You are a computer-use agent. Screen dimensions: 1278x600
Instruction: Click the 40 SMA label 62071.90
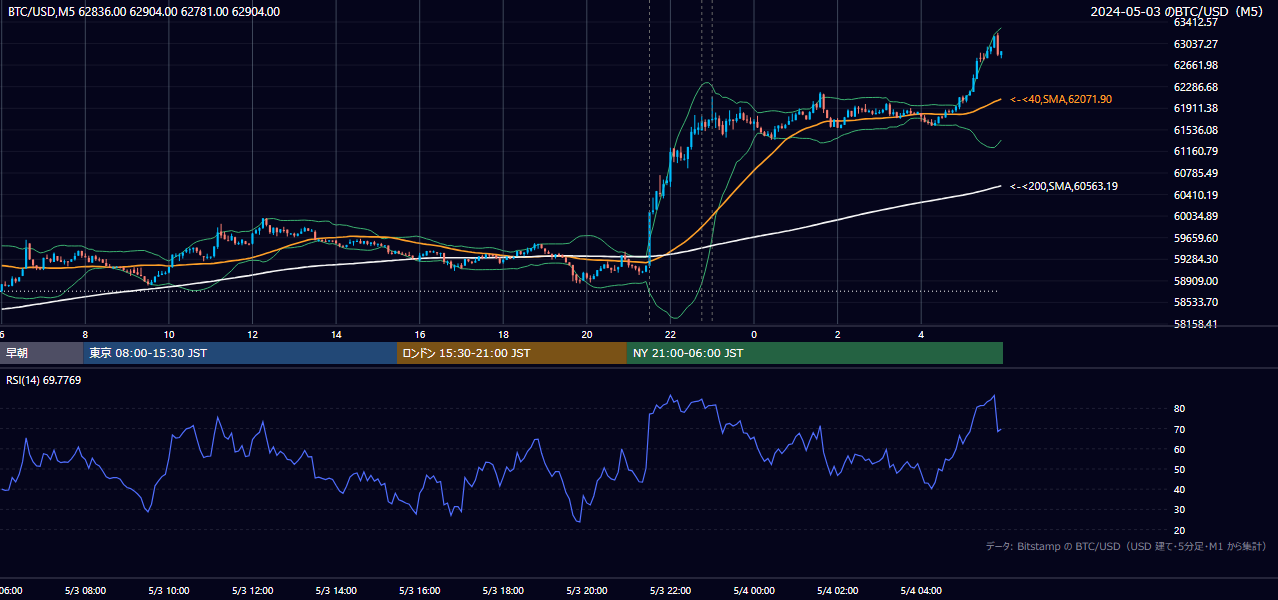click(x=1061, y=99)
